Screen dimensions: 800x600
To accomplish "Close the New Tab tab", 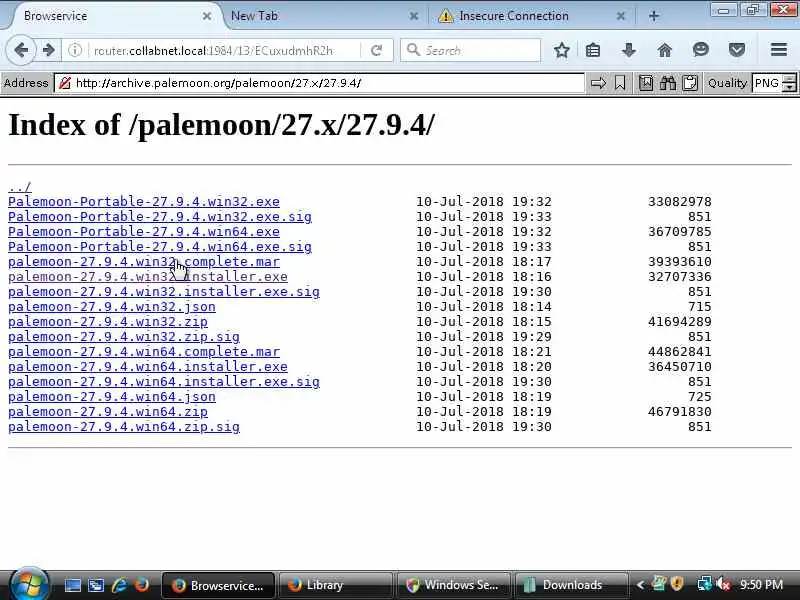I will 414,16.
